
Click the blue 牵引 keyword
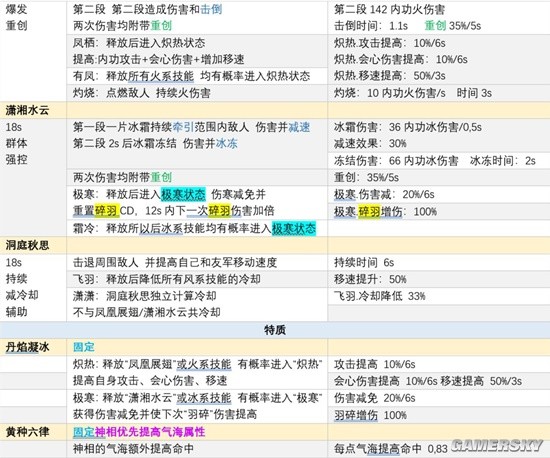(x=183, y=127)
